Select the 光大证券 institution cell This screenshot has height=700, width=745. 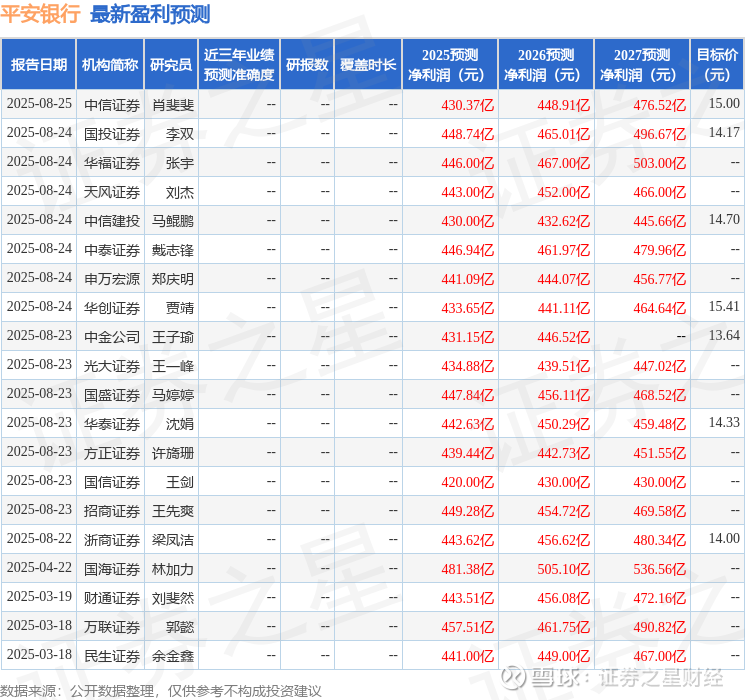tap(112, 366)
